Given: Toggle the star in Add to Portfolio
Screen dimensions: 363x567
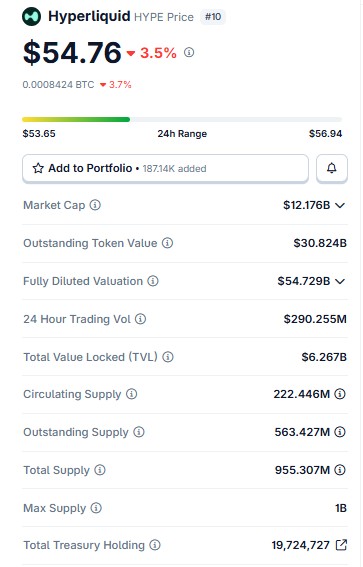Looking at the screenshot, I should coord(38,168).
